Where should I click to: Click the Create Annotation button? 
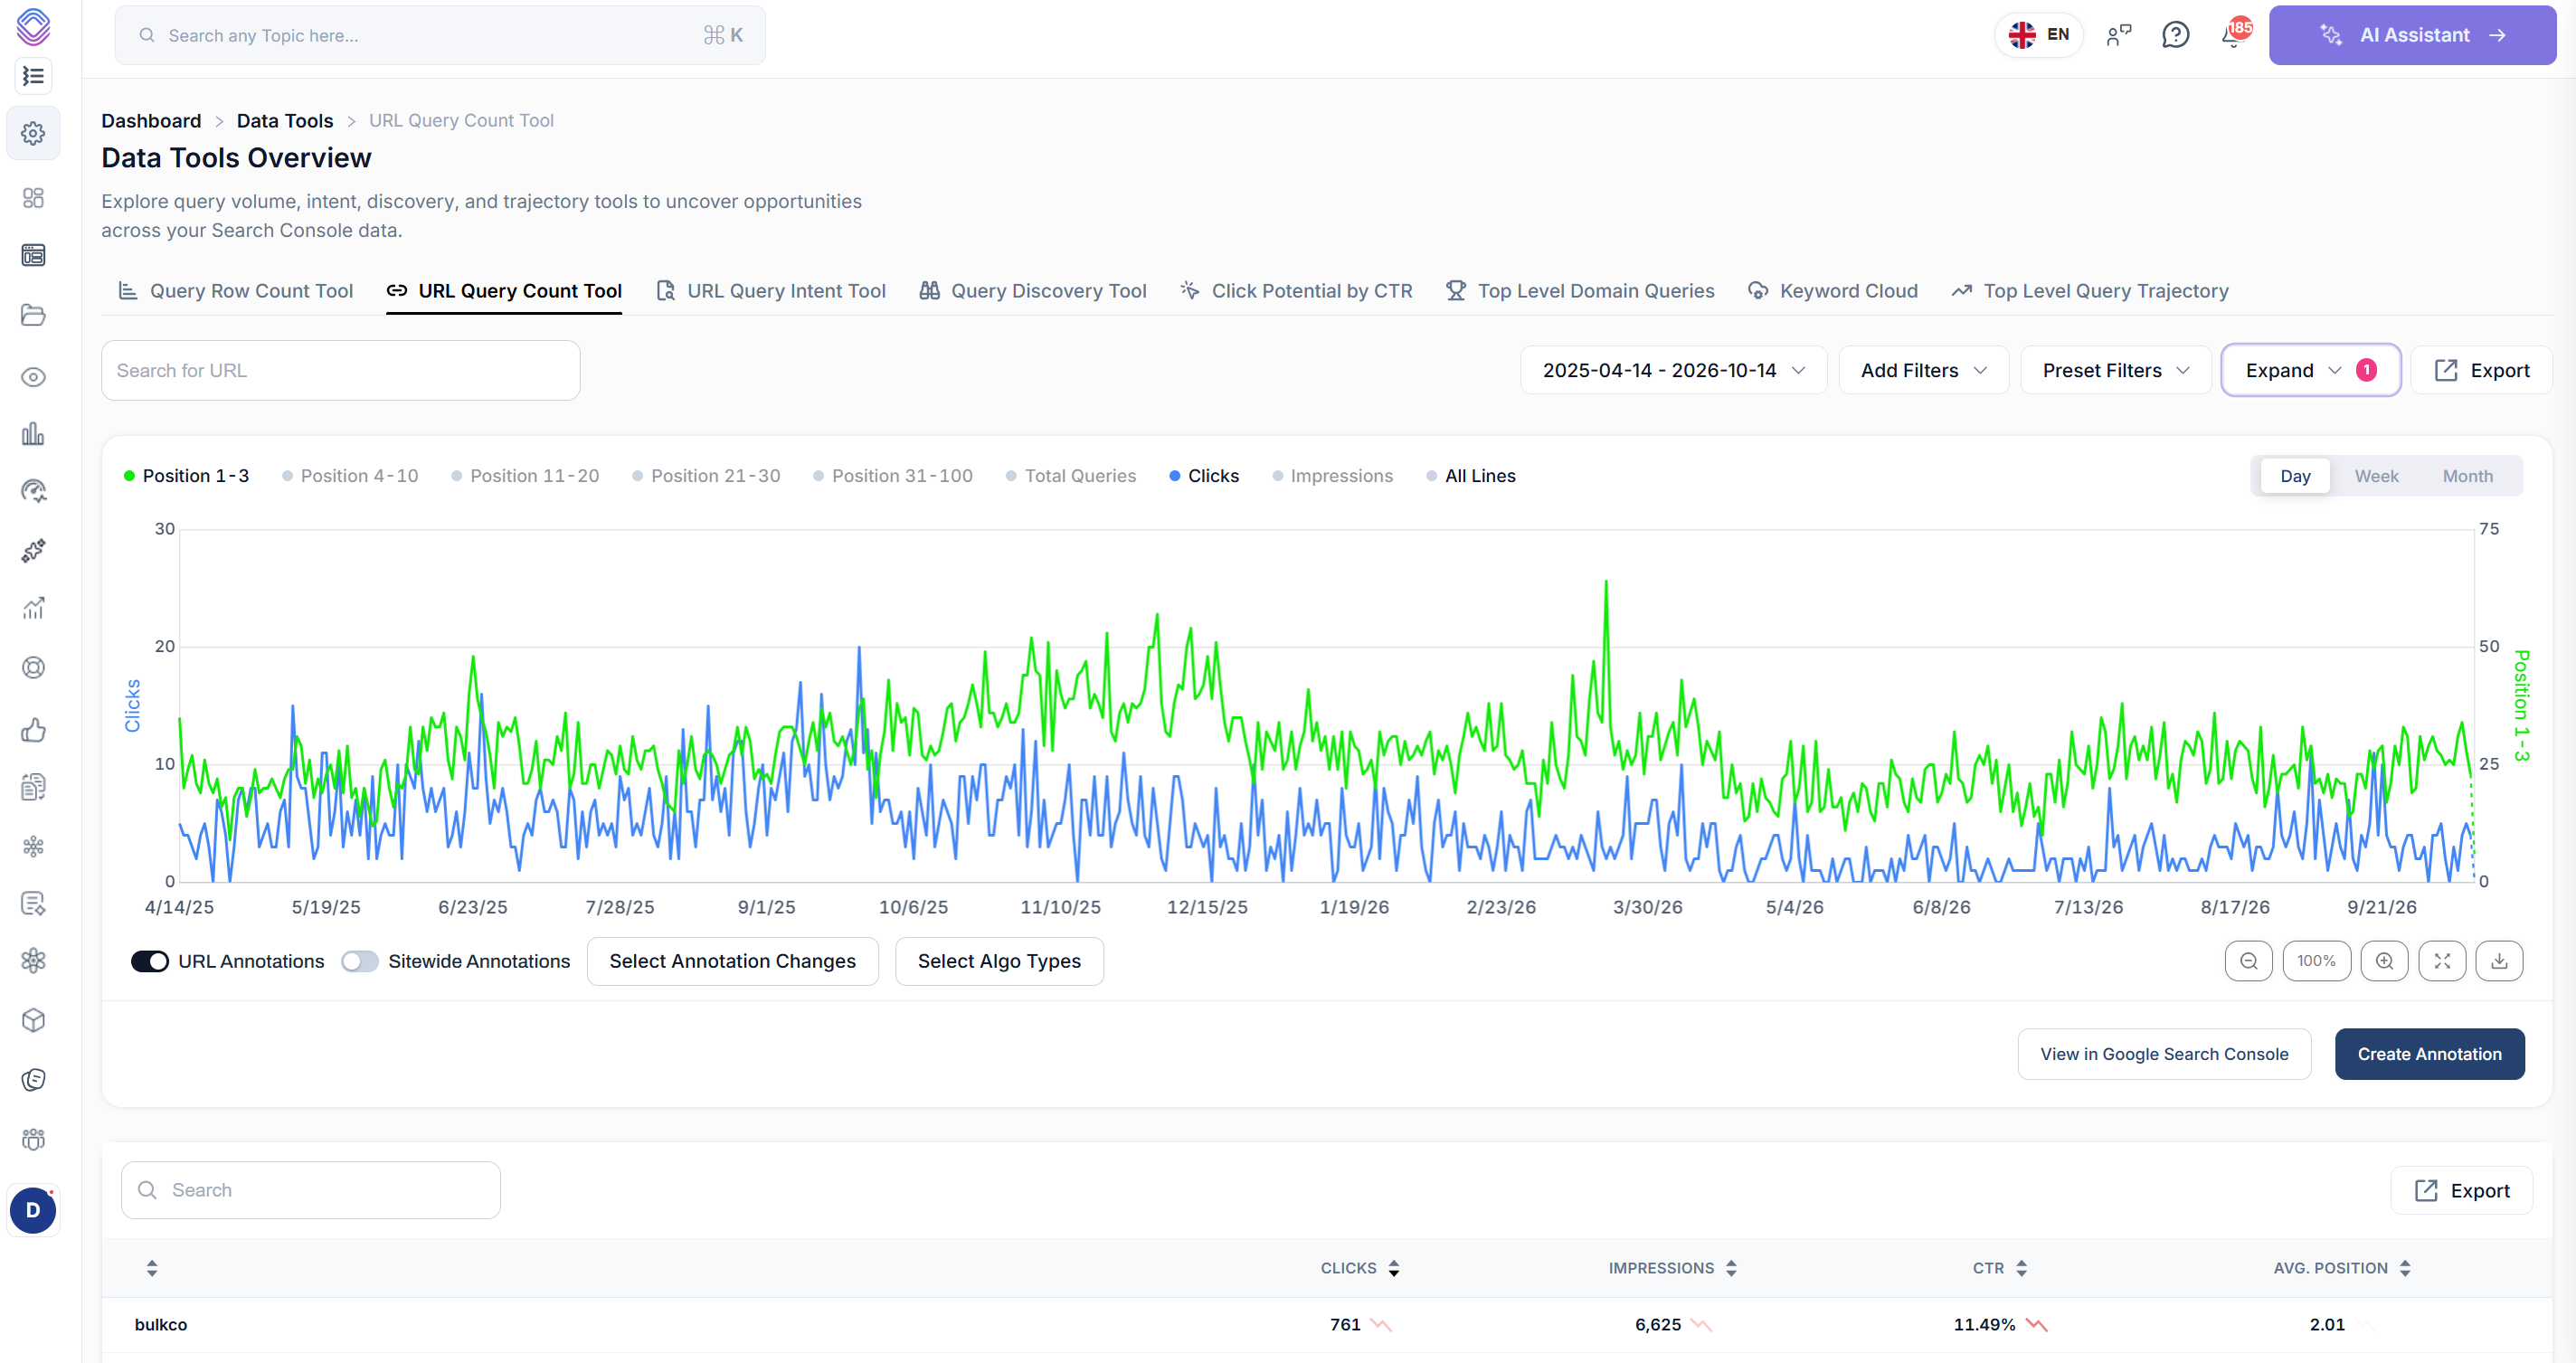pos(2429,1054)
